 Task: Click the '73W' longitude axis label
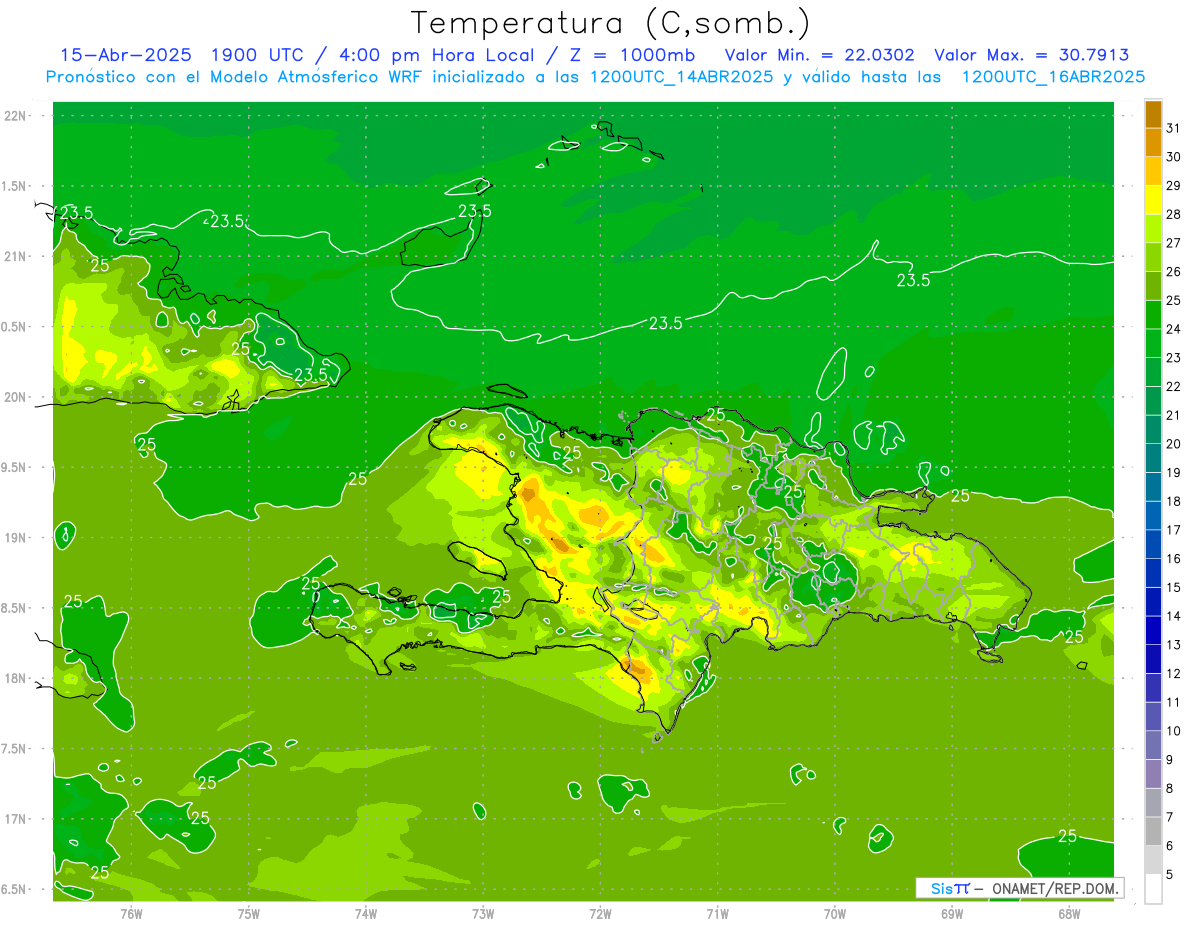[483, 913]
